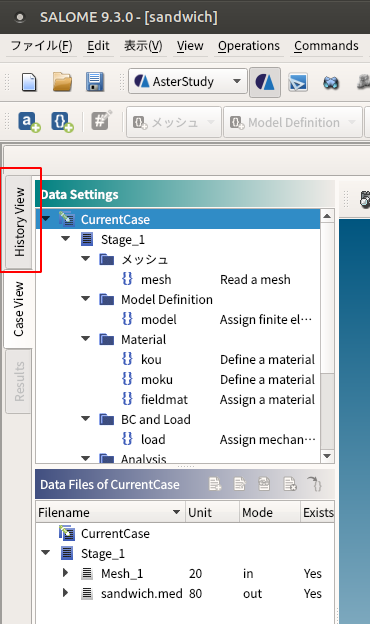Expand the Mesh_1 file entry
370x624 pixels.
click(x=66, y=573)
